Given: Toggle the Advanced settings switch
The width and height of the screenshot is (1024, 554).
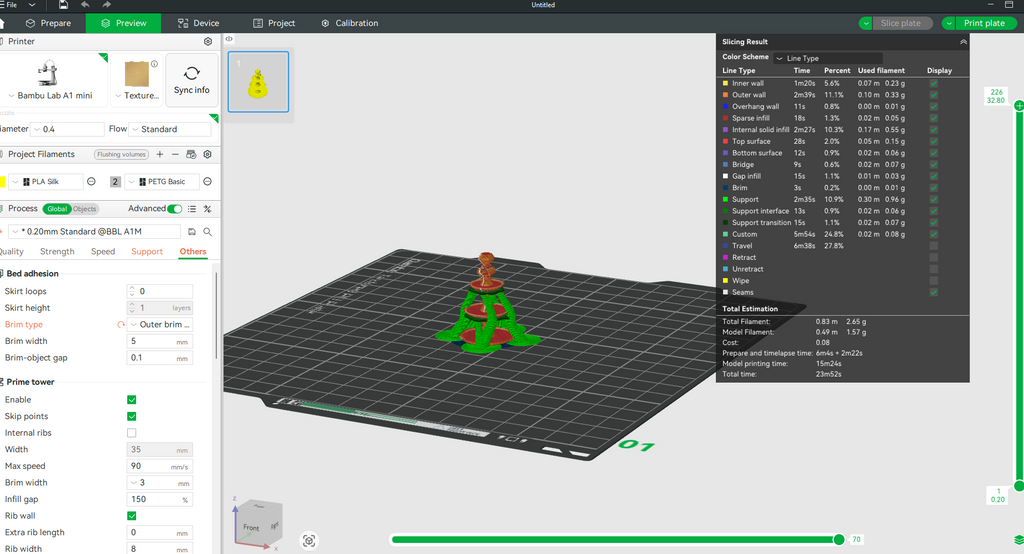Looking at the screenshot, I should (x=175, y=209).
